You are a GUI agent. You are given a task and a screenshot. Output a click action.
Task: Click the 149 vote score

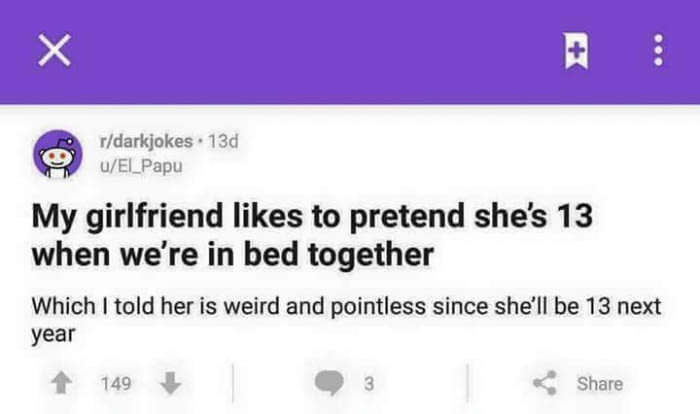click(116, 384)
